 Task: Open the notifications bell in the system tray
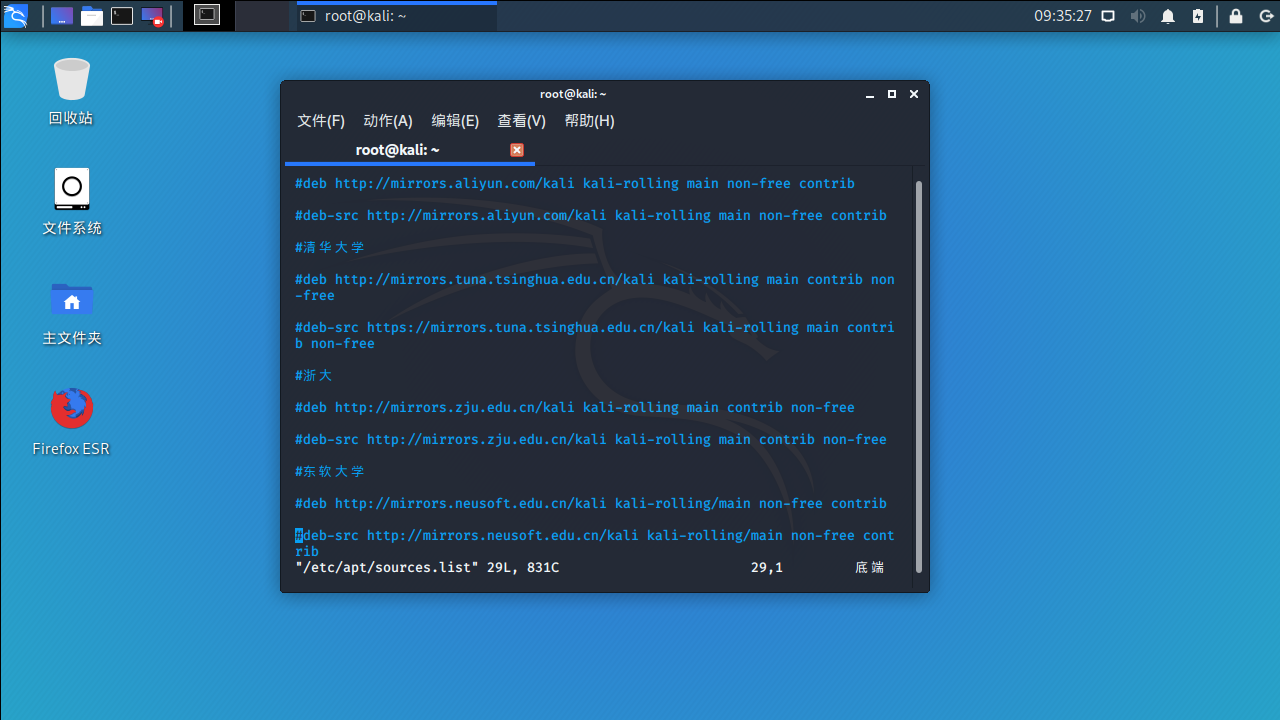pos(1167,16)
